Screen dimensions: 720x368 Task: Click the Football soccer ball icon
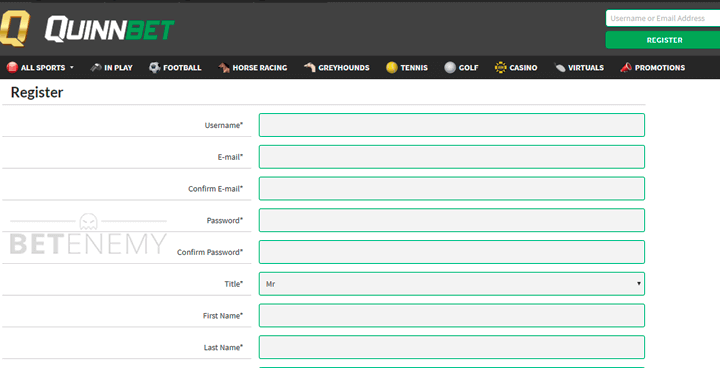coord(154,68)
